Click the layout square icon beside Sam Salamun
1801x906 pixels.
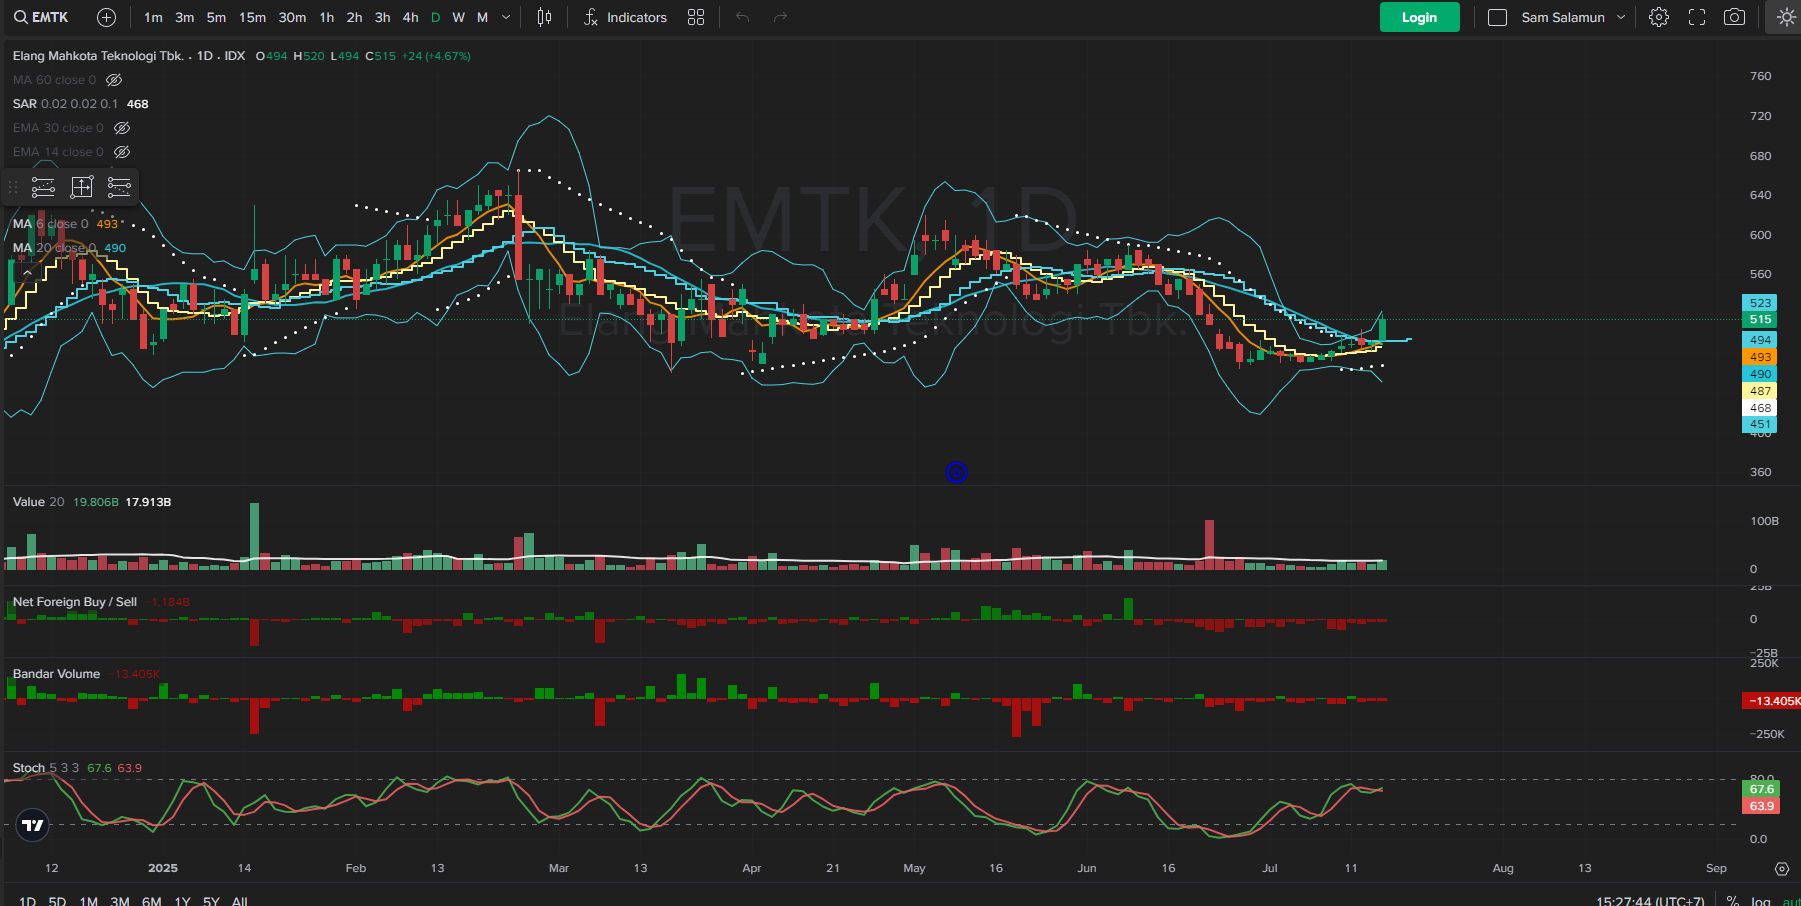tap(1497, 17)
